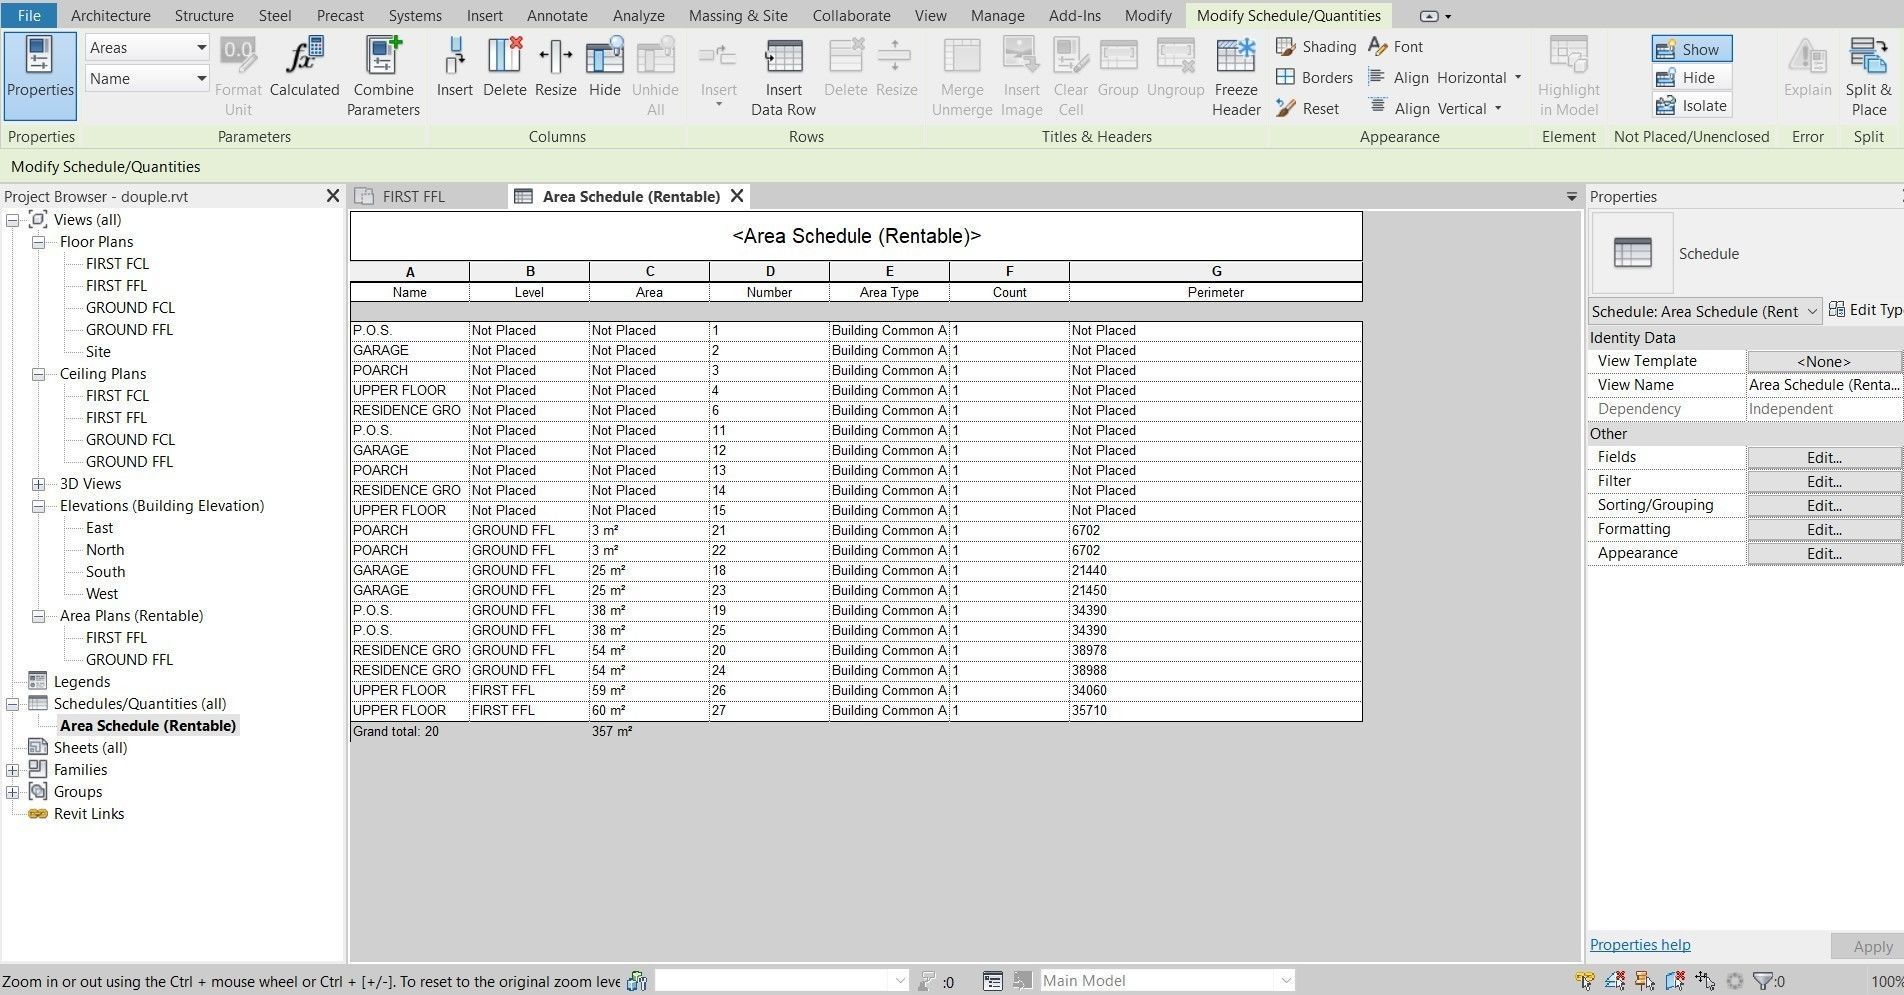Click Hide in Not Placed/Unenclosed panel

tap(1691, 78)
